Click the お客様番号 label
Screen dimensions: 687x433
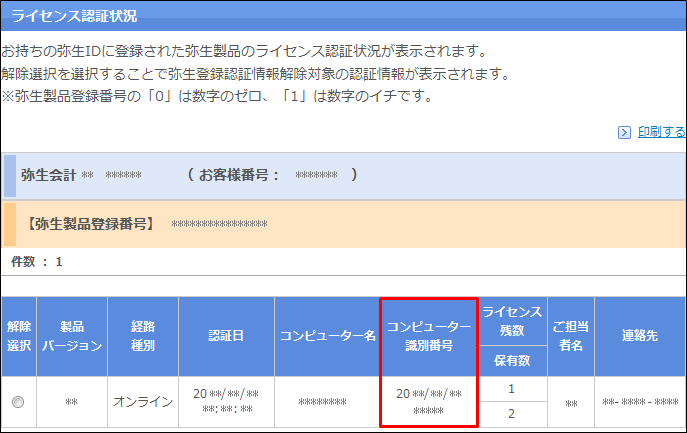click(x=239, y=175)
